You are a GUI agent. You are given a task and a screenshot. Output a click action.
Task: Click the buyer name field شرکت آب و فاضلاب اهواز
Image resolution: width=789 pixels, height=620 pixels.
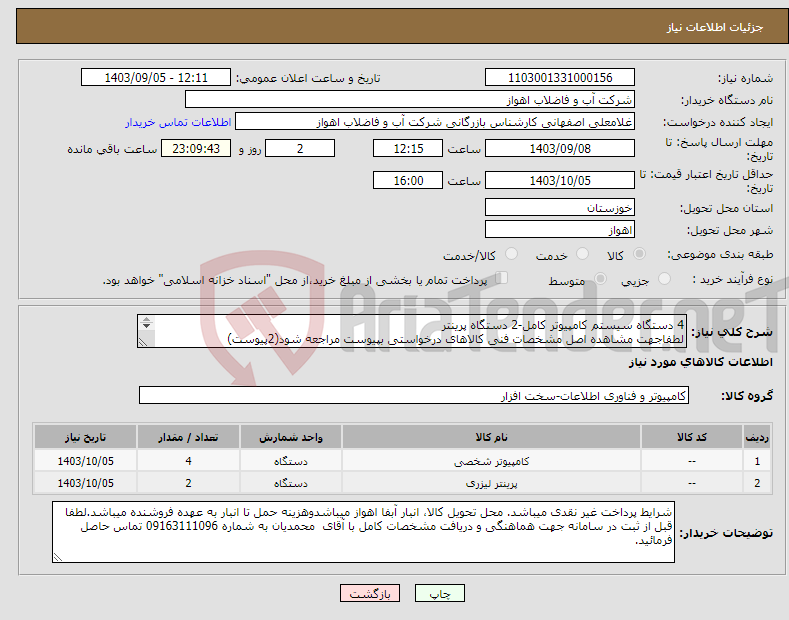coord(410,100)
